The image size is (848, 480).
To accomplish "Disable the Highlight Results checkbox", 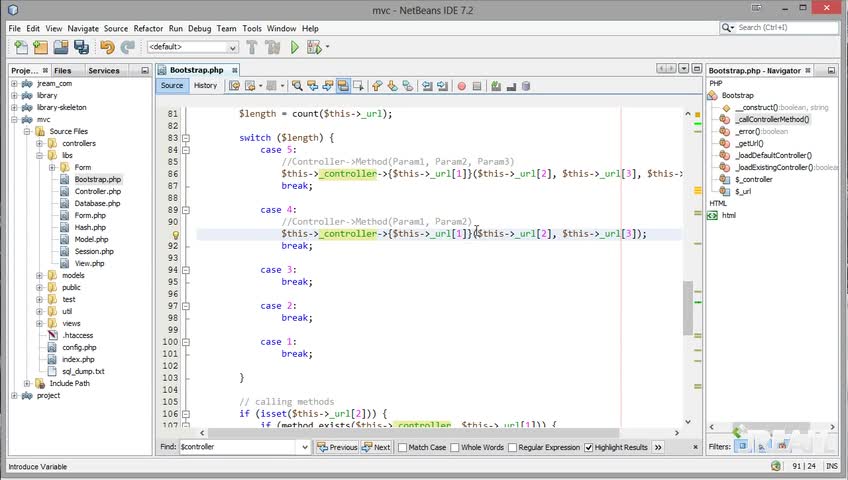I will [x=588, y=447].
